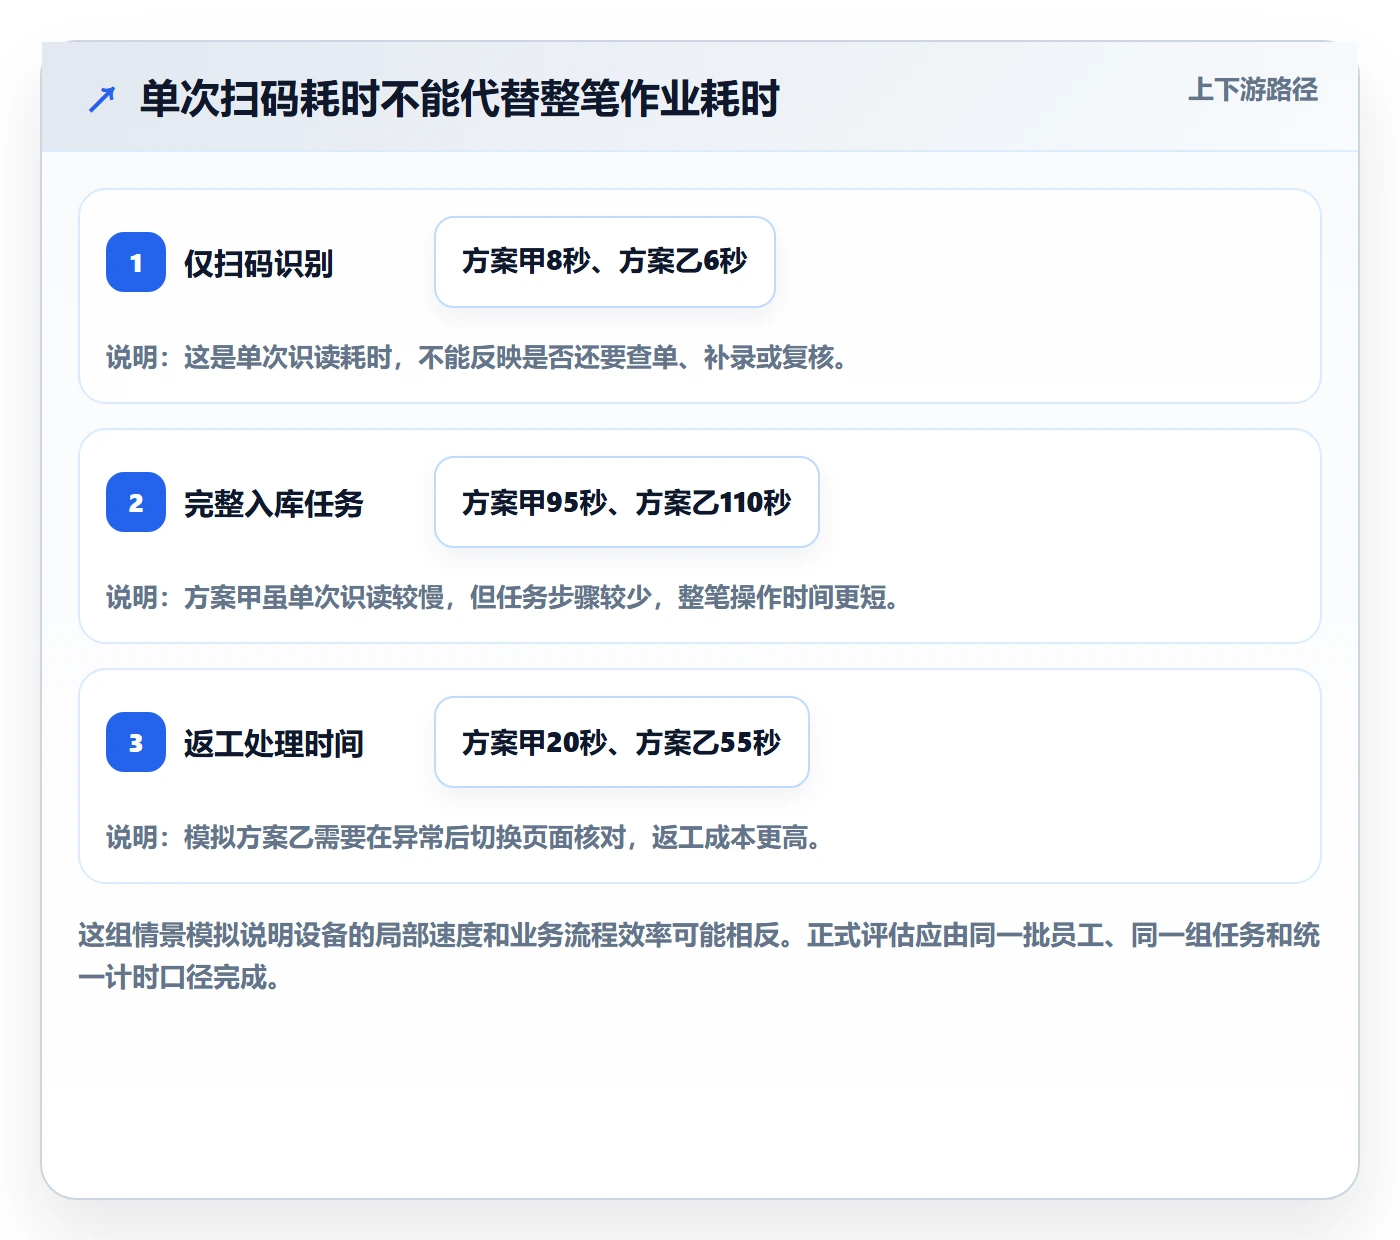Select the 返工处理时间 heading

tap(273, 744)
